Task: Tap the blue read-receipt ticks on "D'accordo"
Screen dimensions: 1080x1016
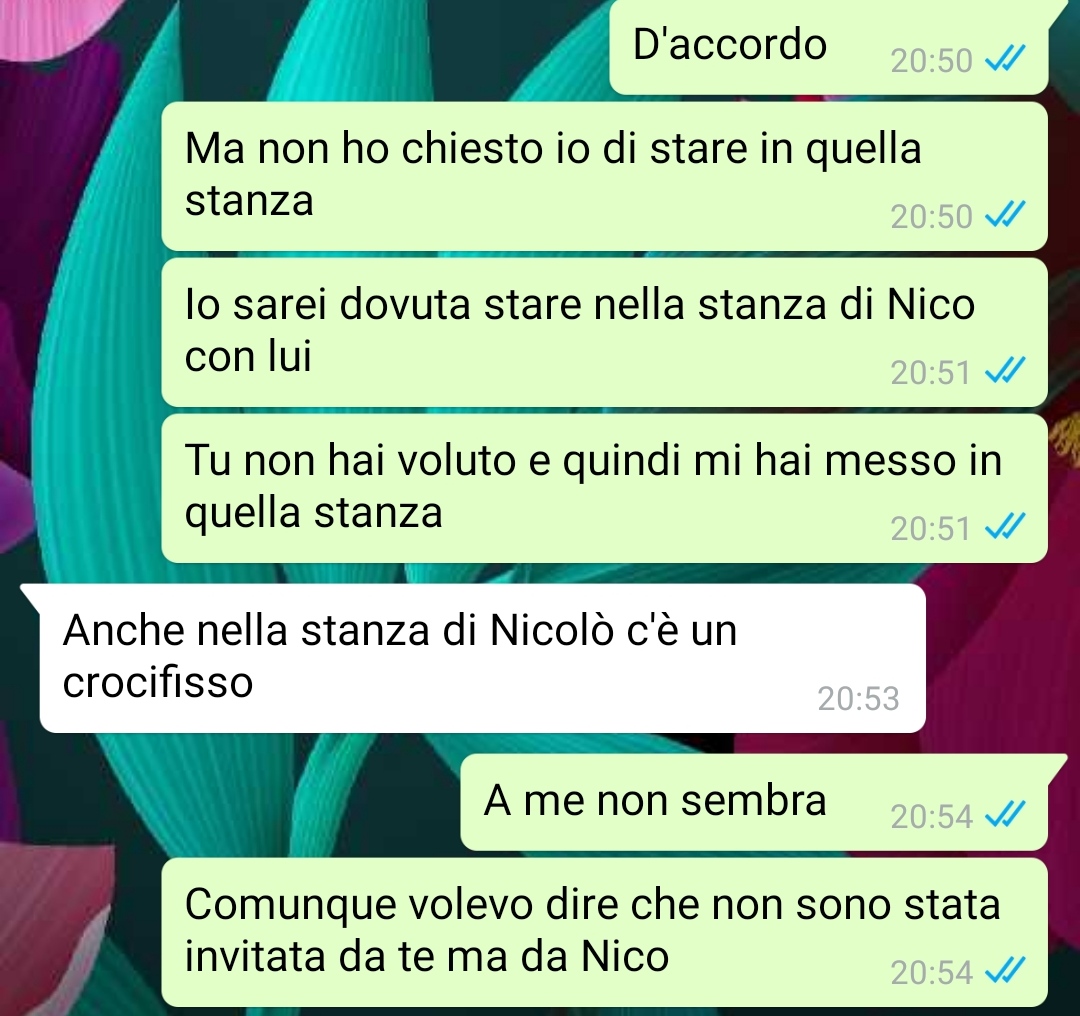Action: click(x=1005, y=60)
